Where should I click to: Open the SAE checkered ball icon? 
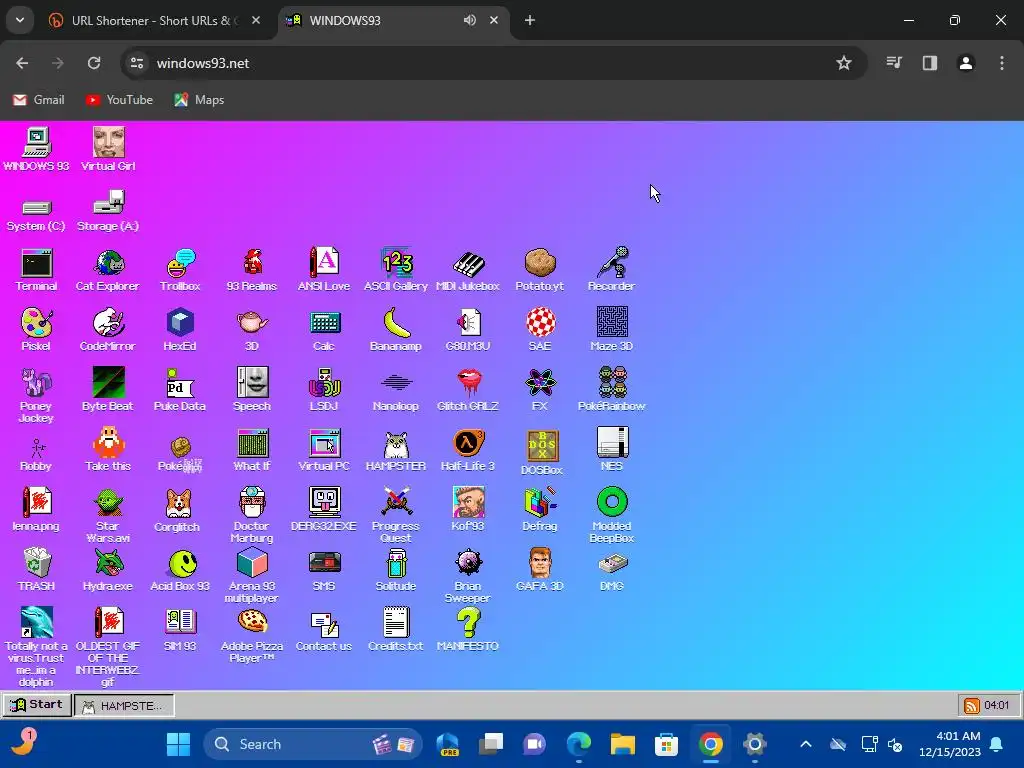click(540, 330)
